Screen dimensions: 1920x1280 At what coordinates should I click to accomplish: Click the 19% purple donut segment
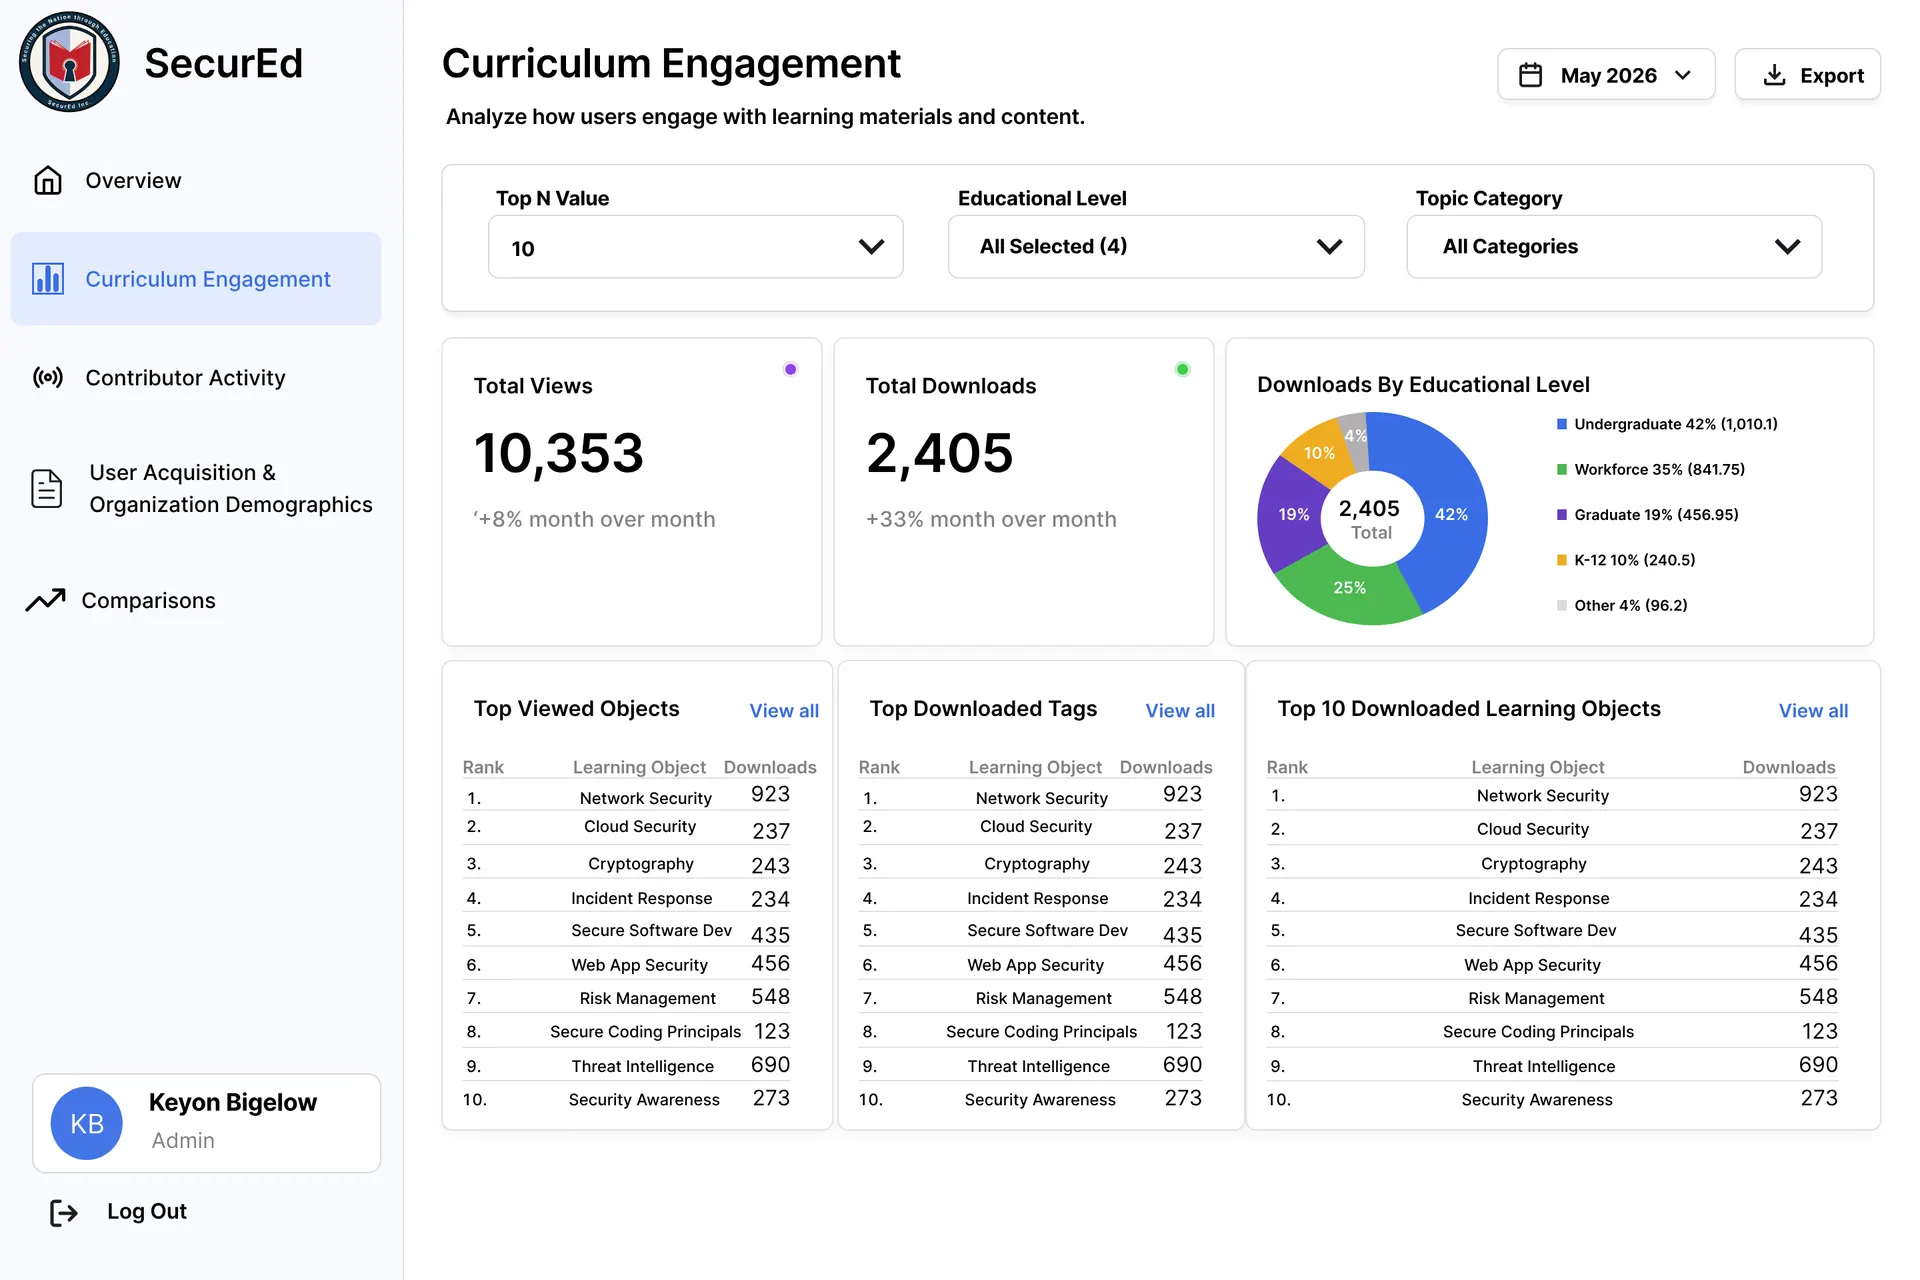(x=1292, y=514)
